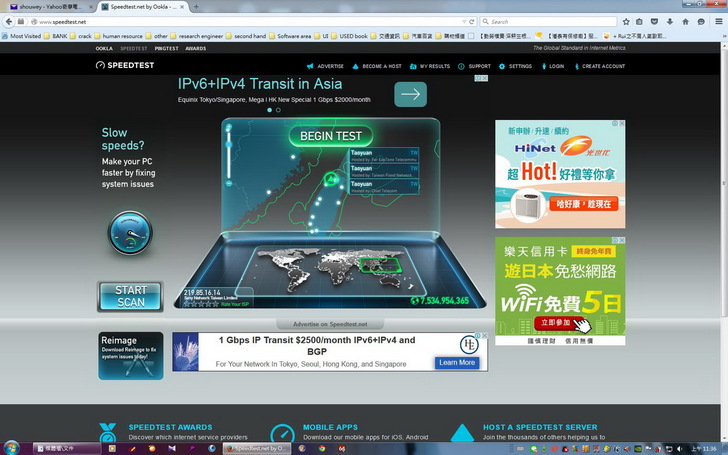This screenshot has width=728, height=455.
Task: Go to the Firefox home icon
Action: [685, 21]
